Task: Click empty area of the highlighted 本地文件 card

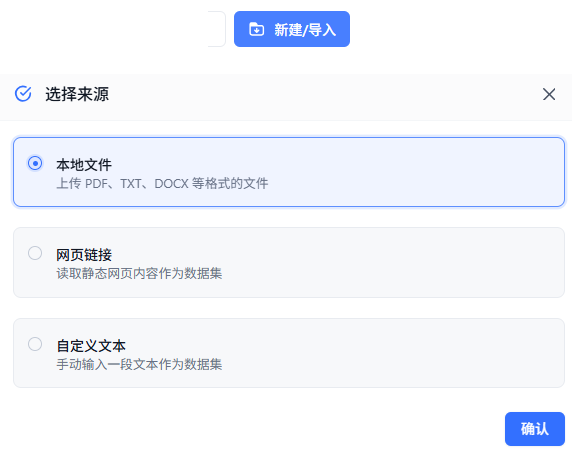Action: click(x=401, y=172)
